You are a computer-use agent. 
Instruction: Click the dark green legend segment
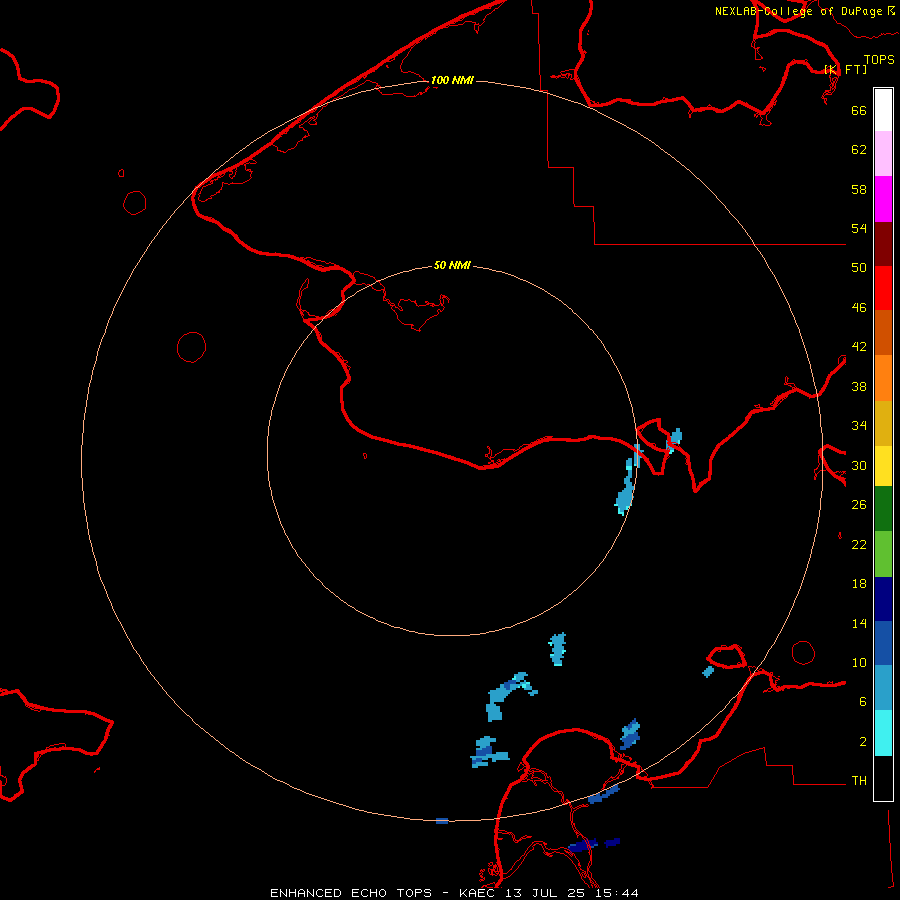tap(883, 509)
